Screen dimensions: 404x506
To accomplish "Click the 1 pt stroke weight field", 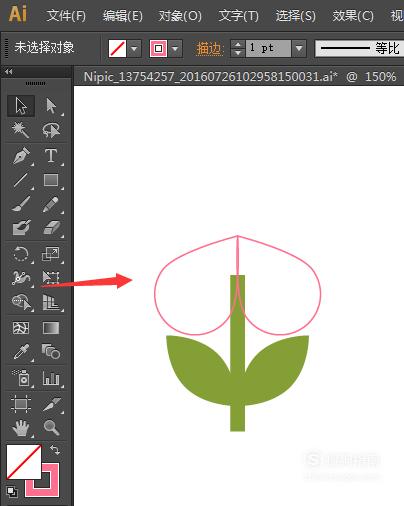I will 268,49.
